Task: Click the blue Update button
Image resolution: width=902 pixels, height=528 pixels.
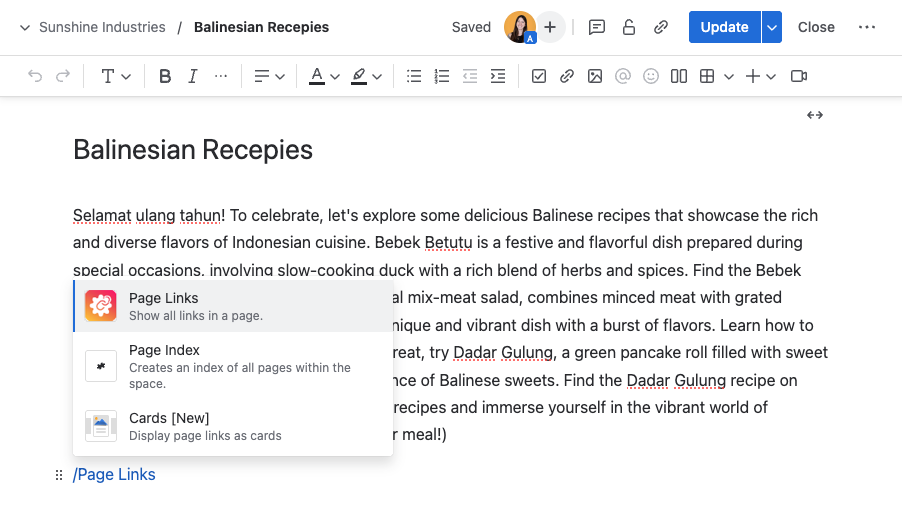Action: 724,27
